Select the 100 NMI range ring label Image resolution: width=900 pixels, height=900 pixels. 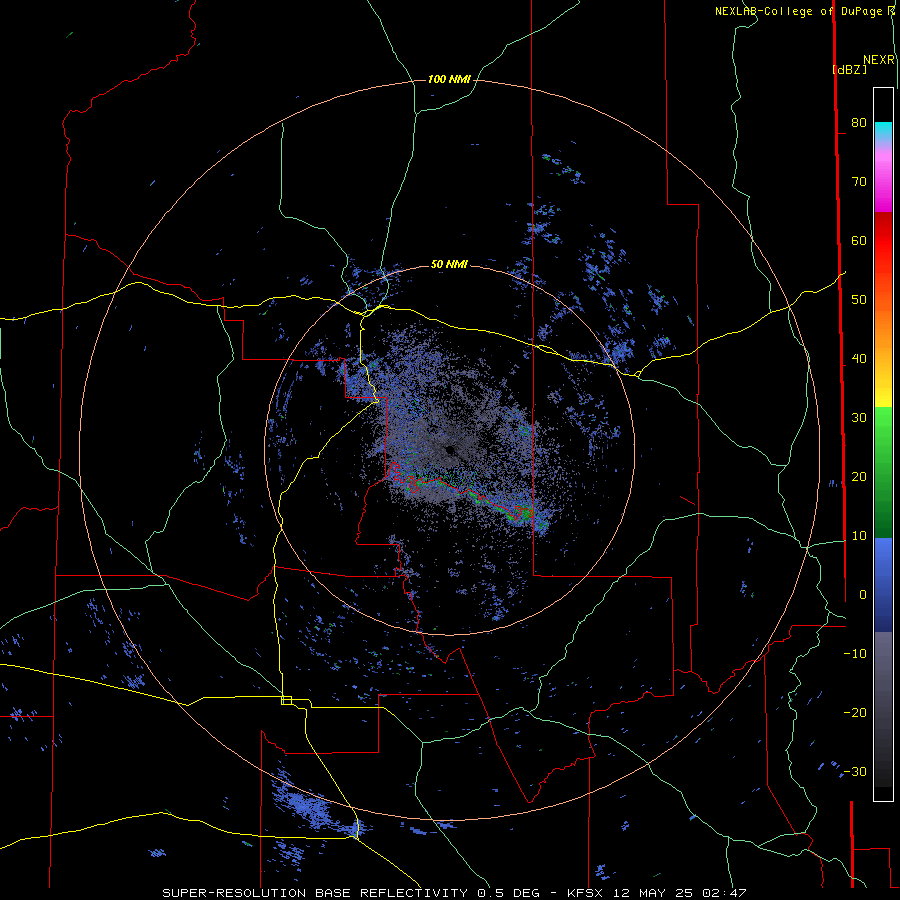pos(449,79)
